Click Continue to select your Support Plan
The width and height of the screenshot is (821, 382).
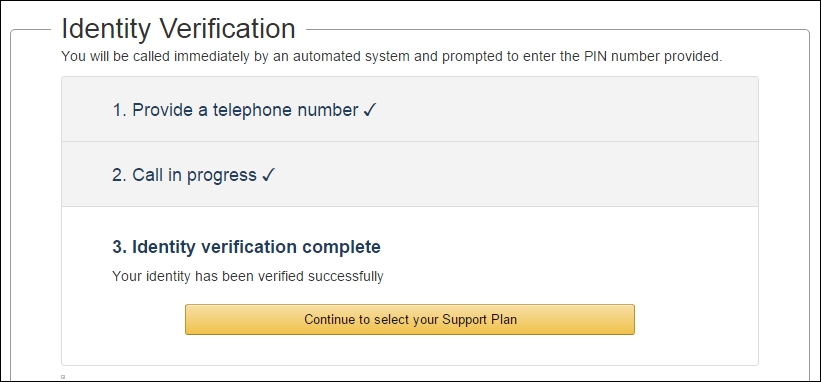(409, 319)
